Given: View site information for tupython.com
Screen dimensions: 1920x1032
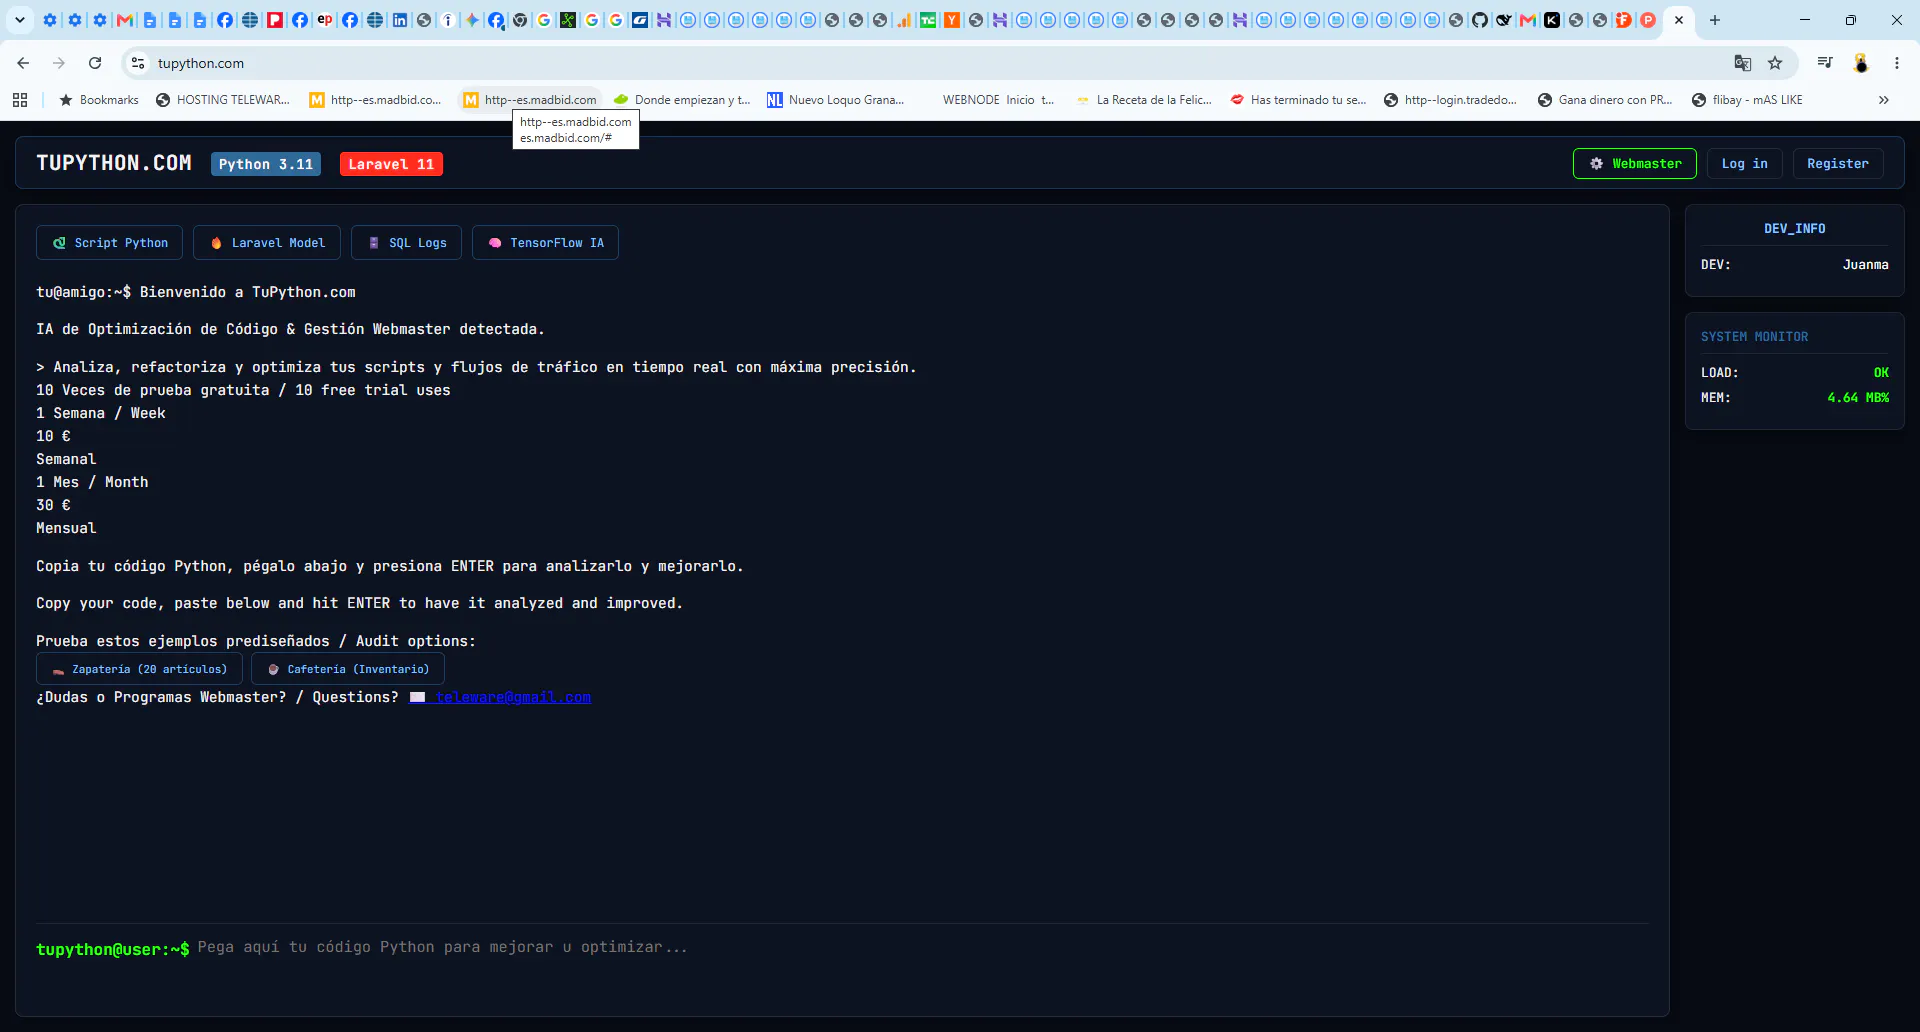Looking at the screenshot, I should click(x=138, y=63).
